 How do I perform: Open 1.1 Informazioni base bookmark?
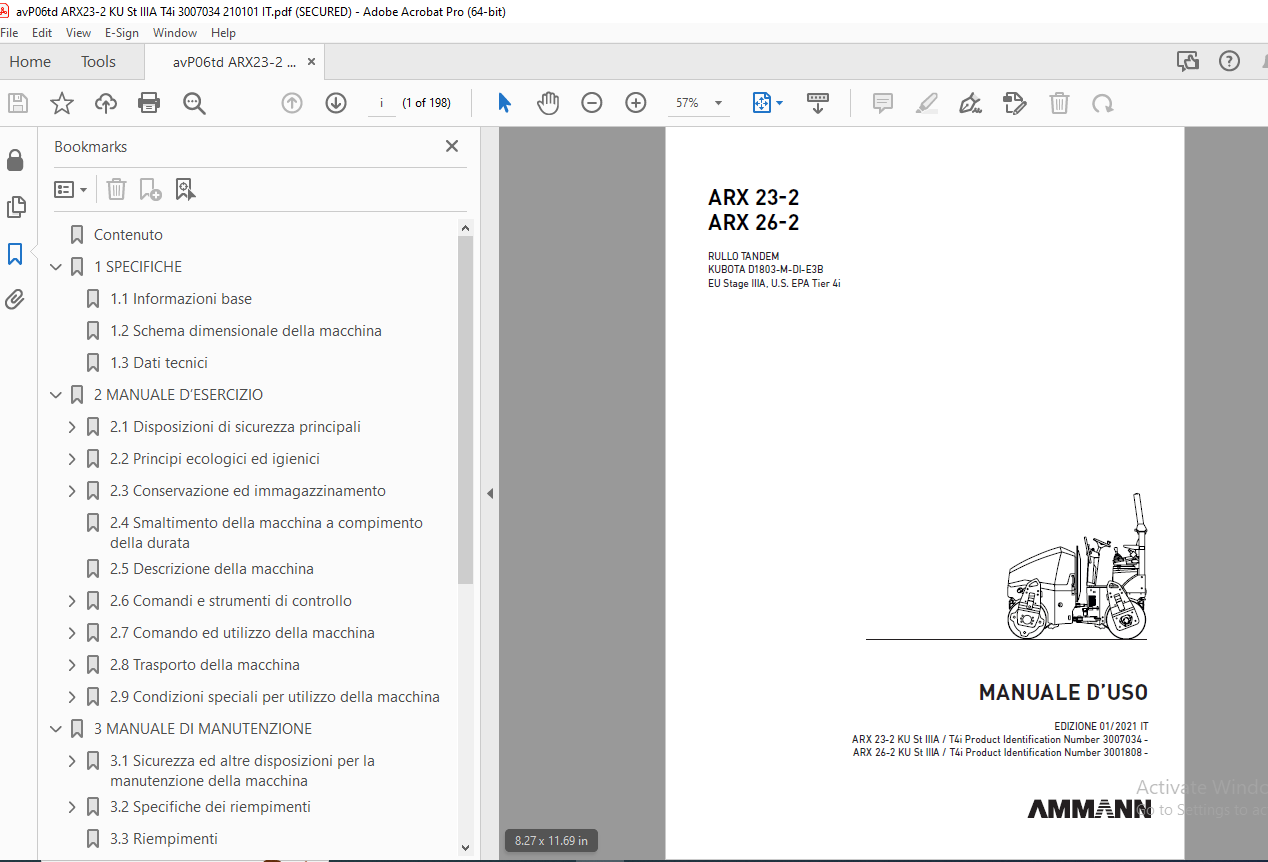coord(181,299)
